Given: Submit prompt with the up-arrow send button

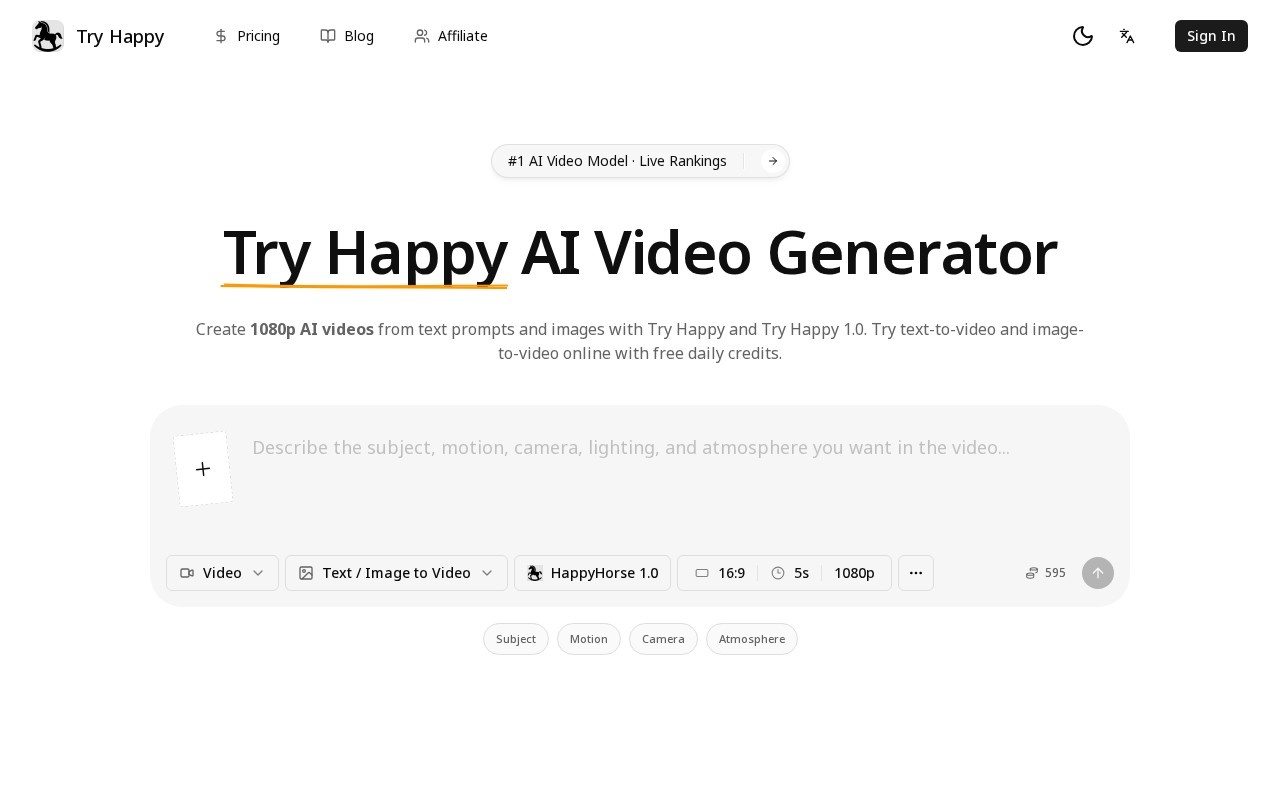Looking at the screenshot, I should 1098,573.
